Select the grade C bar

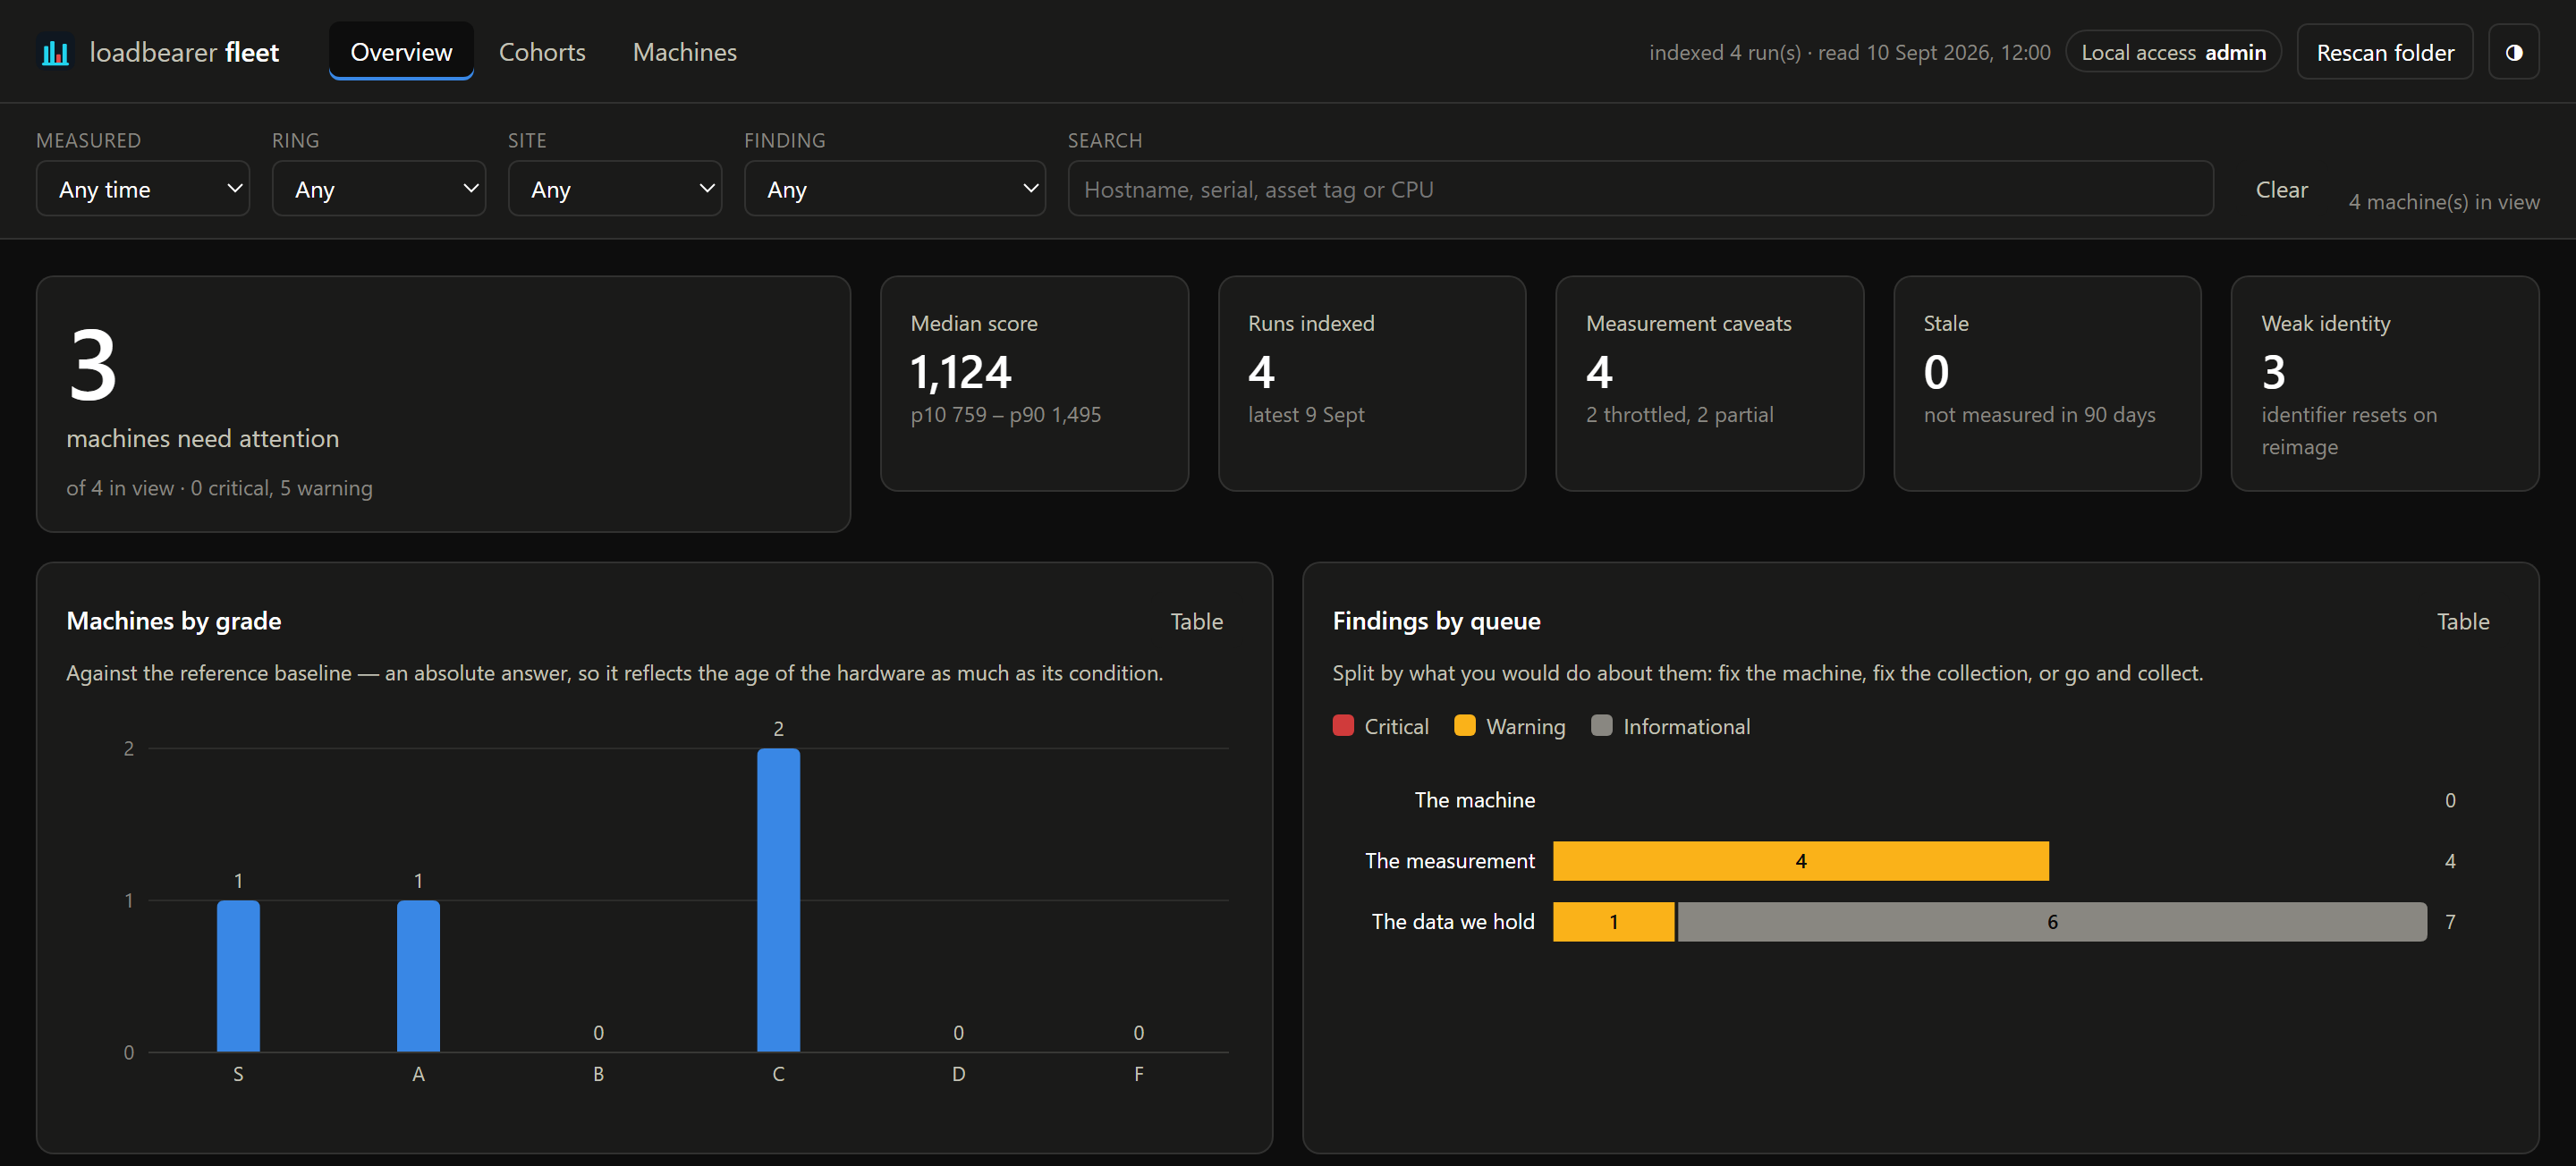(x=778, y=900)
